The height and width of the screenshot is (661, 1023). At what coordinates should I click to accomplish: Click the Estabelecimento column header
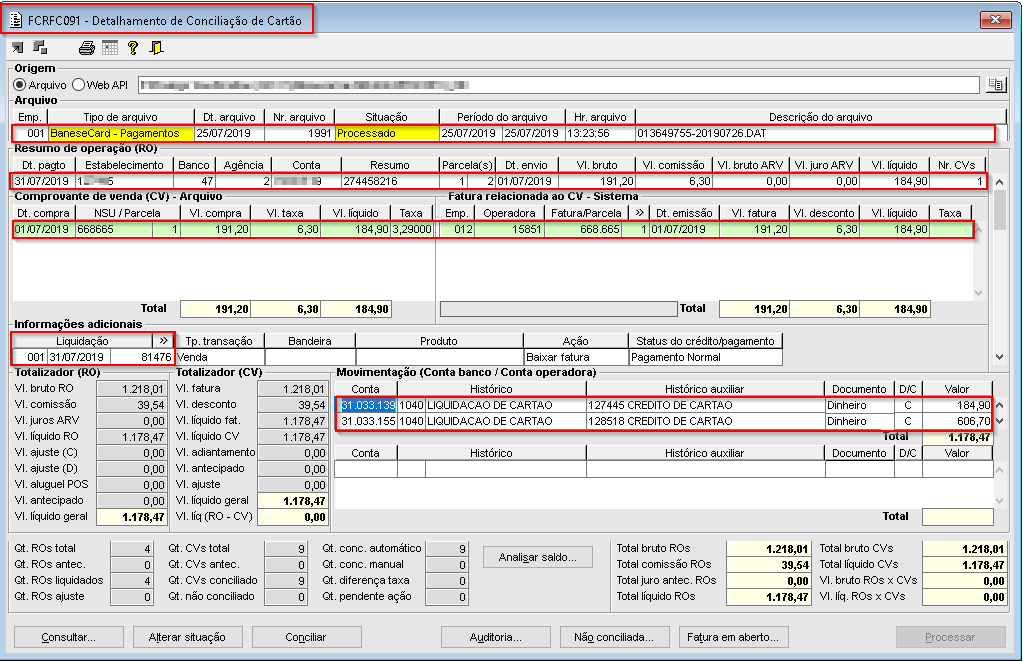(x=125, y=165)
